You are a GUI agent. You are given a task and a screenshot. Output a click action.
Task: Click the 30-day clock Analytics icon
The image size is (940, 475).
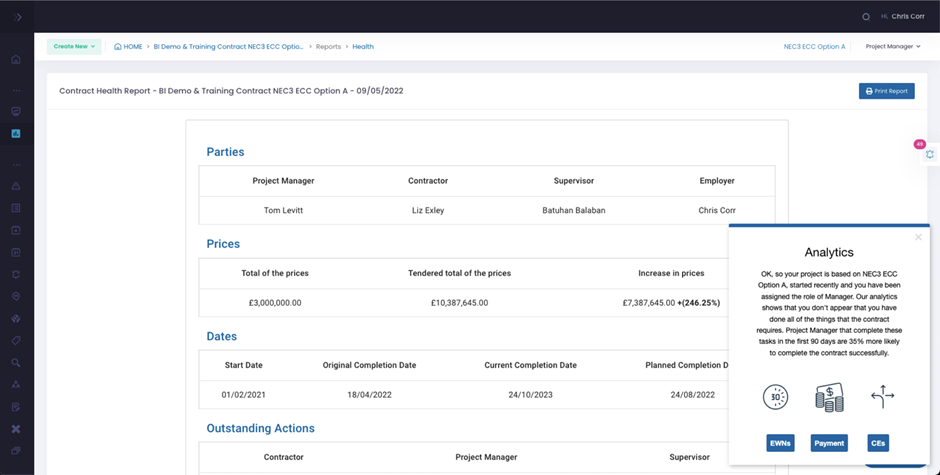coord(775,397)
